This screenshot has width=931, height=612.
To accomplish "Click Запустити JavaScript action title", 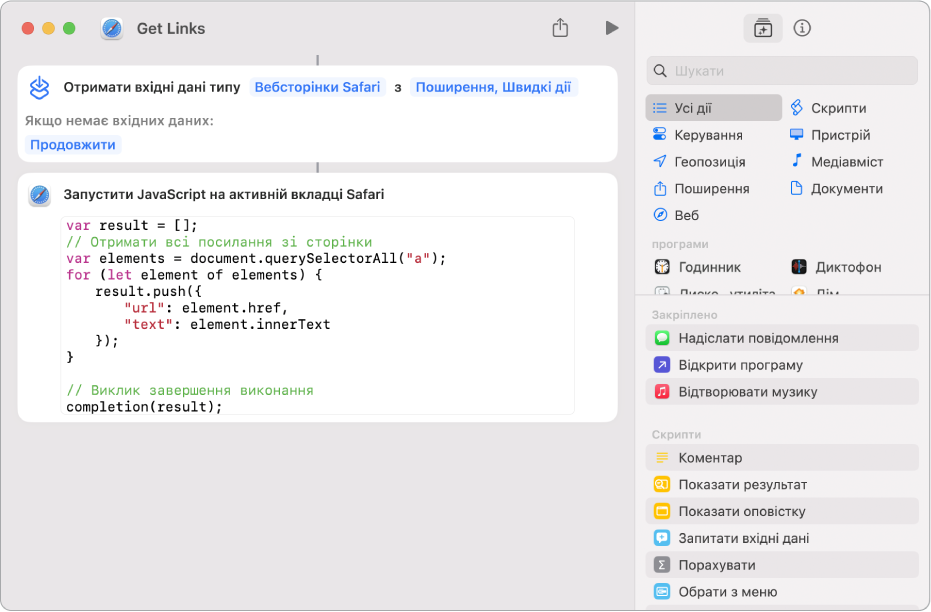I will (x=224, y=195).
